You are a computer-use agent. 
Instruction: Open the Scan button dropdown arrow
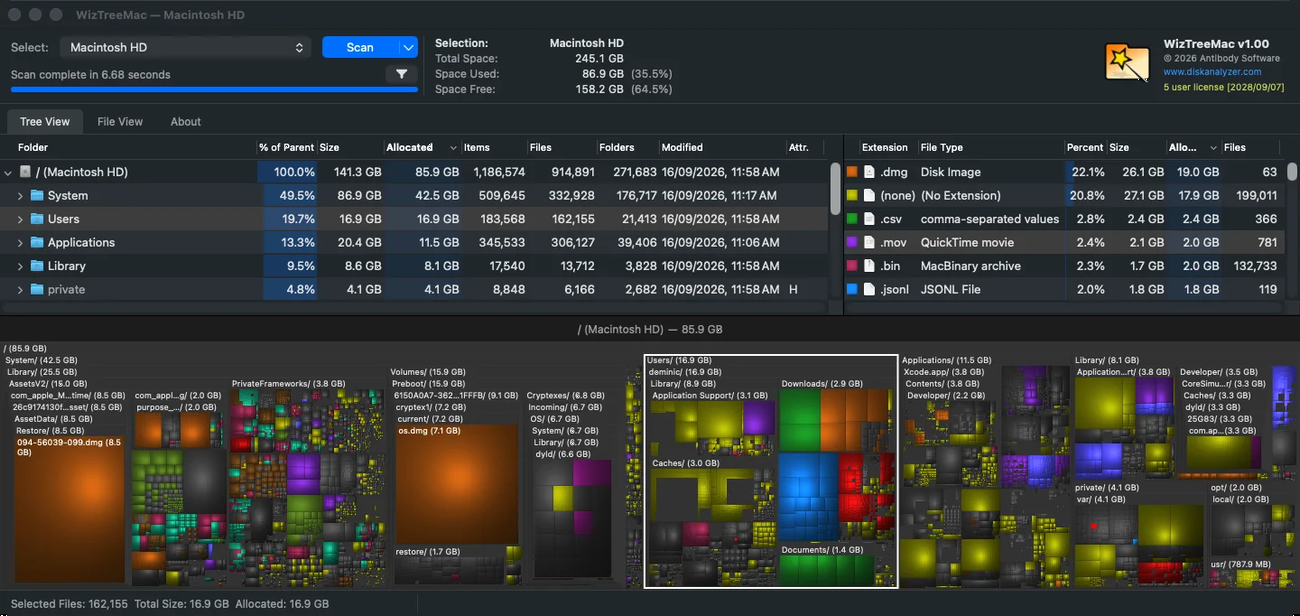coord(408,47)
